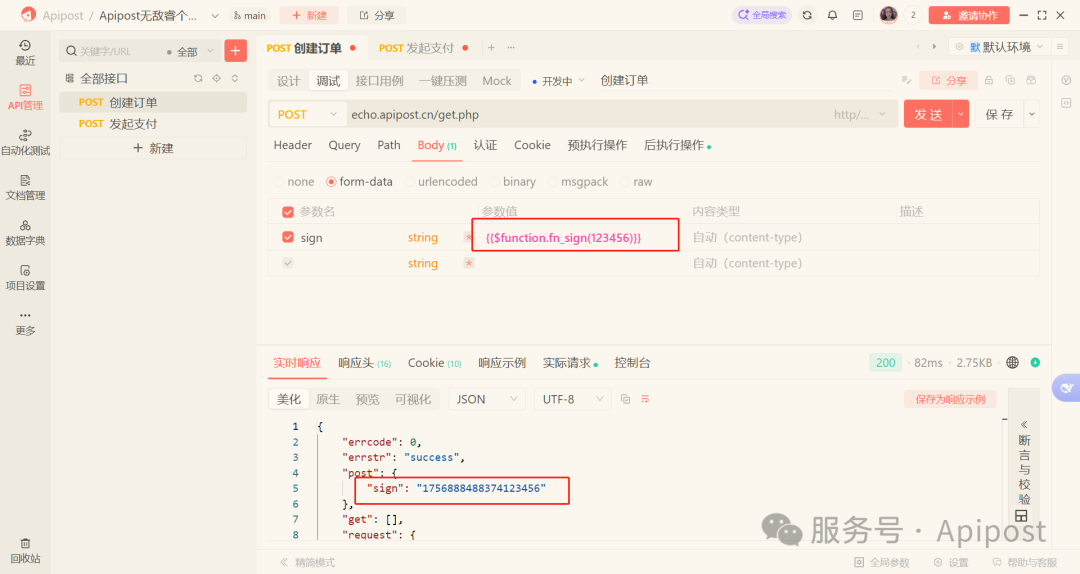Click the 发送 send button
1080x574 pixels.
pyautogui.click(x=928, y=114)
